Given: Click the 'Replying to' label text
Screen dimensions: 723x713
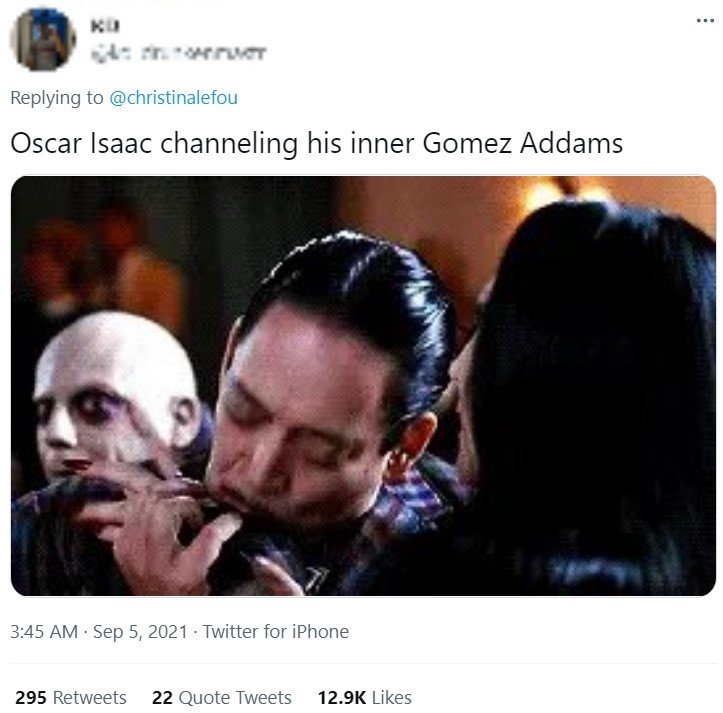Looking at the screenshot, I should (x=57, y=98).
